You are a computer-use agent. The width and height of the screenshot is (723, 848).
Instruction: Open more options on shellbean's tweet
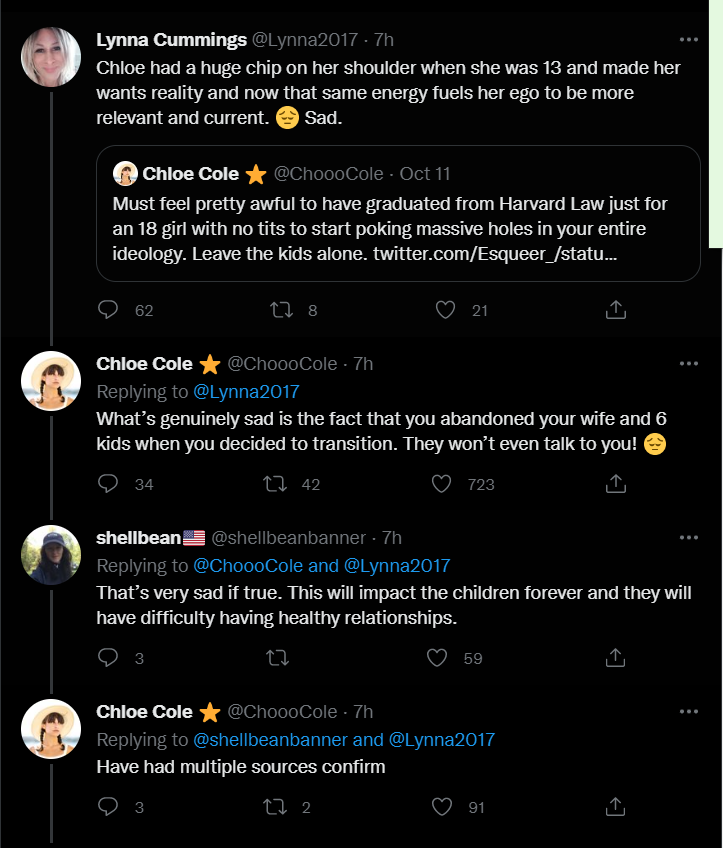point(688,538)
